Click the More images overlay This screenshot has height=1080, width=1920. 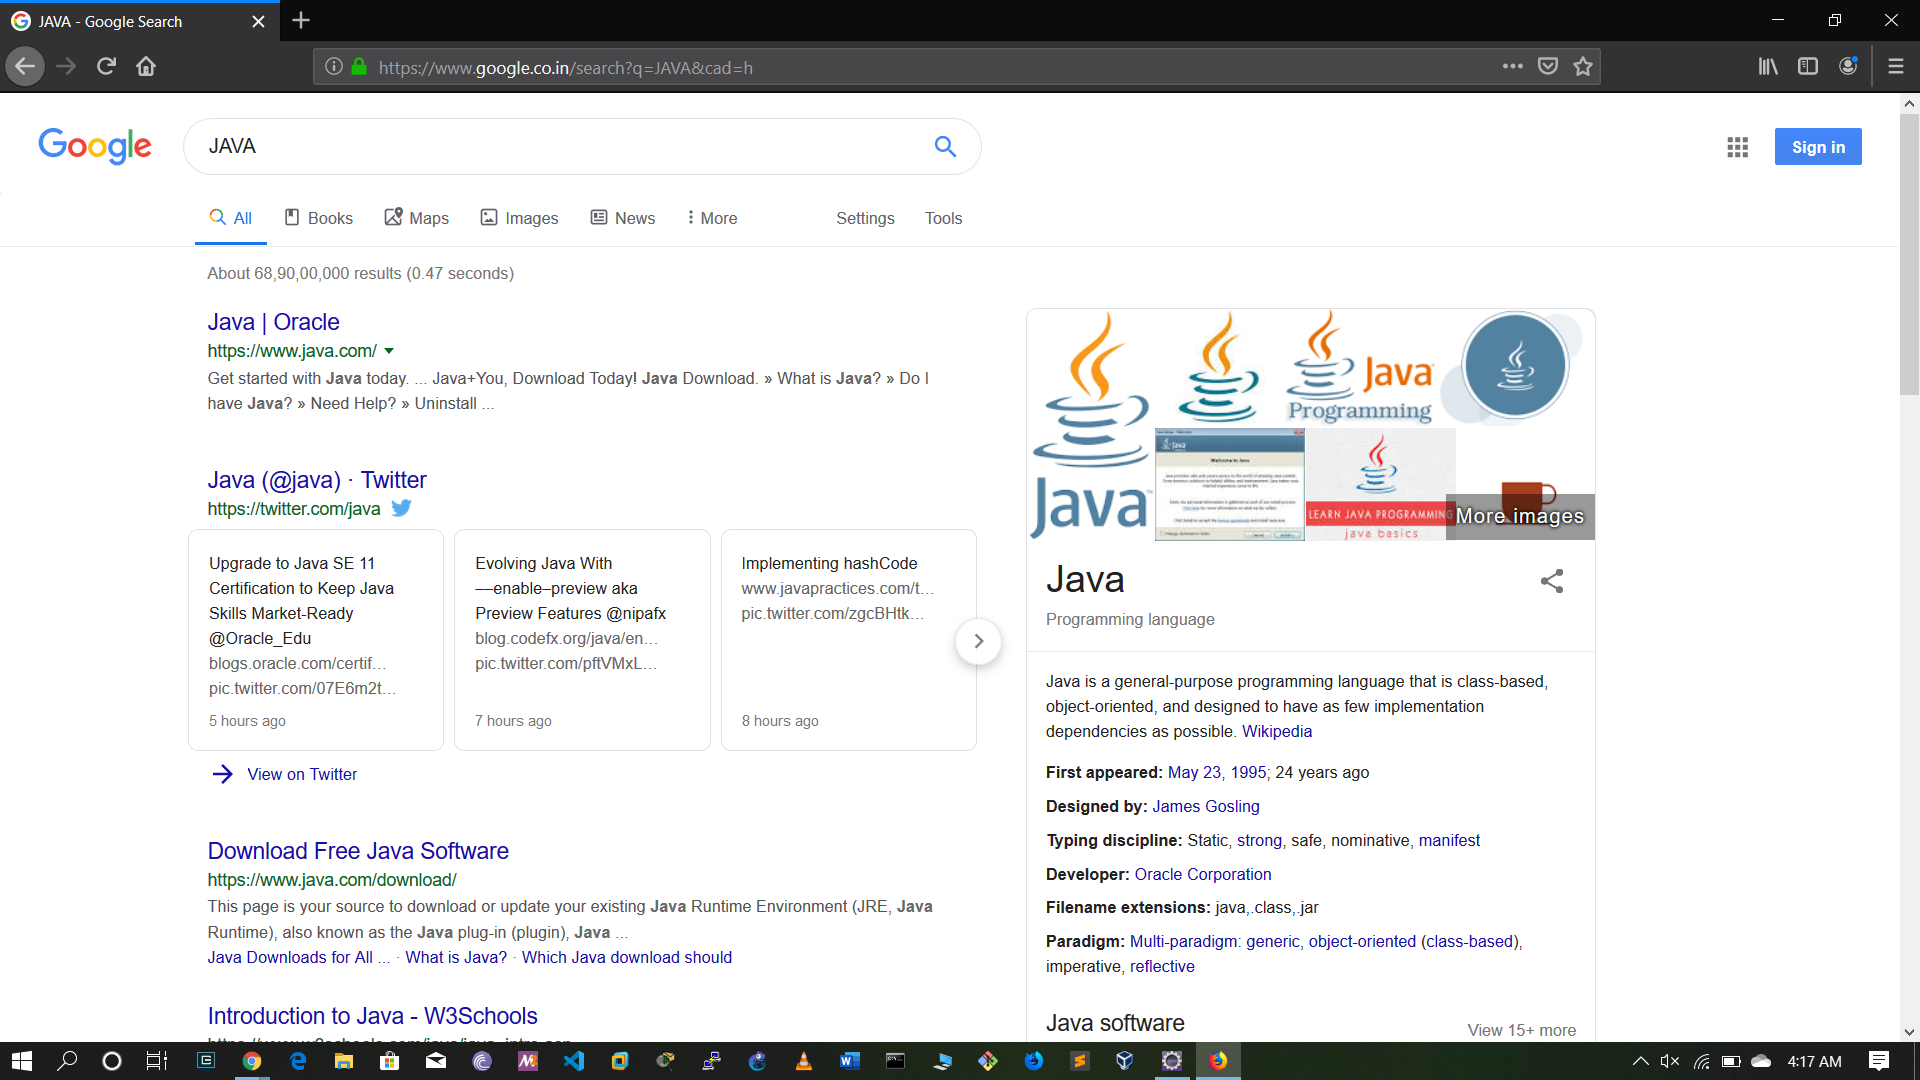pyautogui.click(x=1519, y=517)
